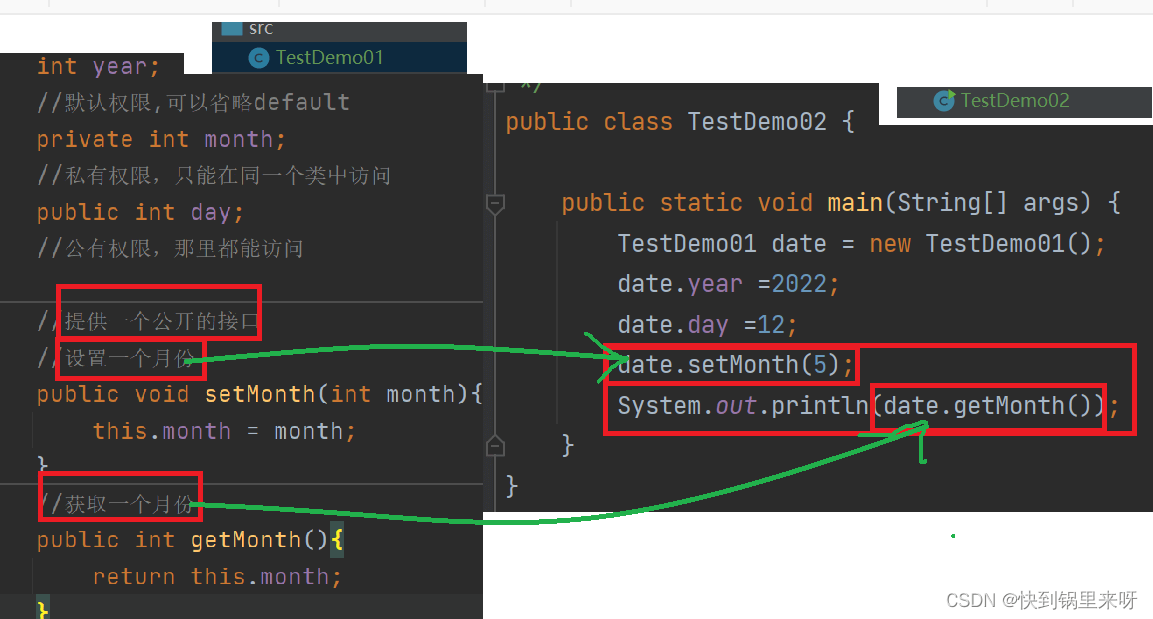Collapse the main method fold marker
The image size is (1153, 619).
[493, 204]
